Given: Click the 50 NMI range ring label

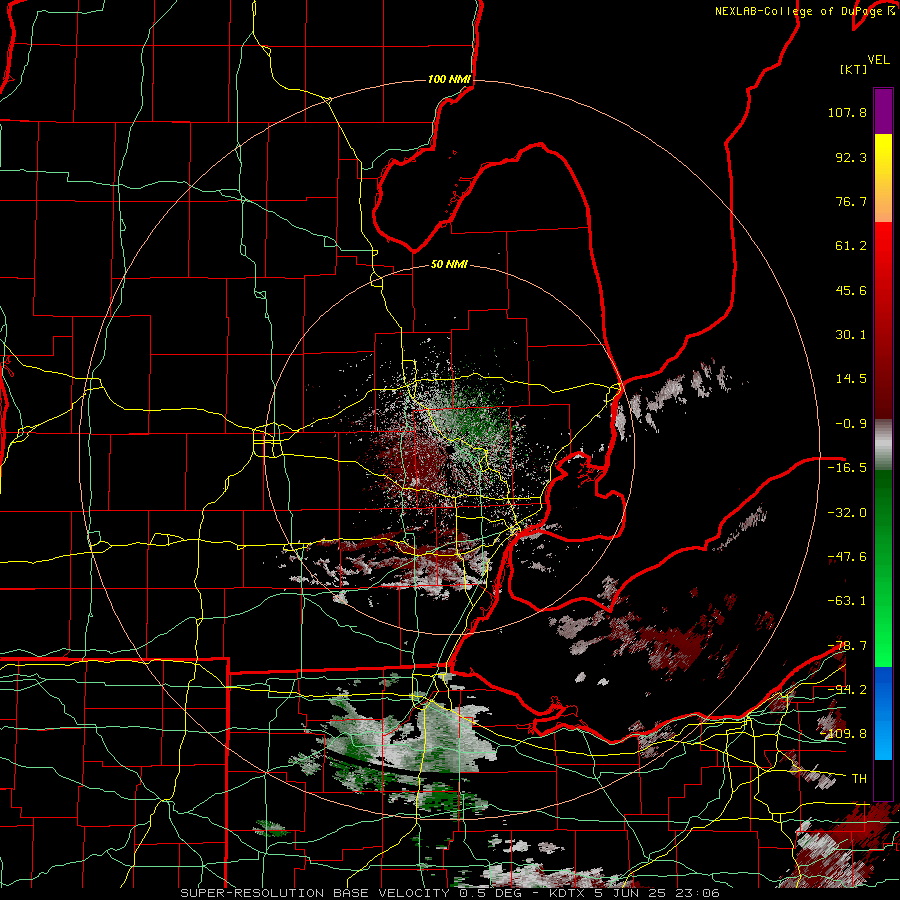Looking at the screenshot, I should tap(449, 265).
